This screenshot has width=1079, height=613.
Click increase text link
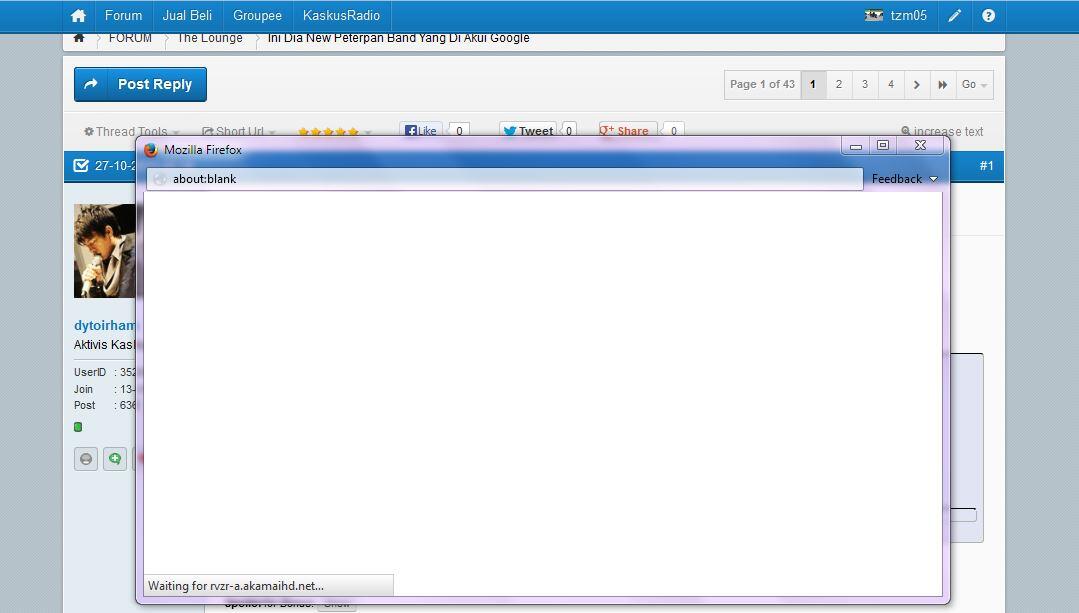point(942,131)
